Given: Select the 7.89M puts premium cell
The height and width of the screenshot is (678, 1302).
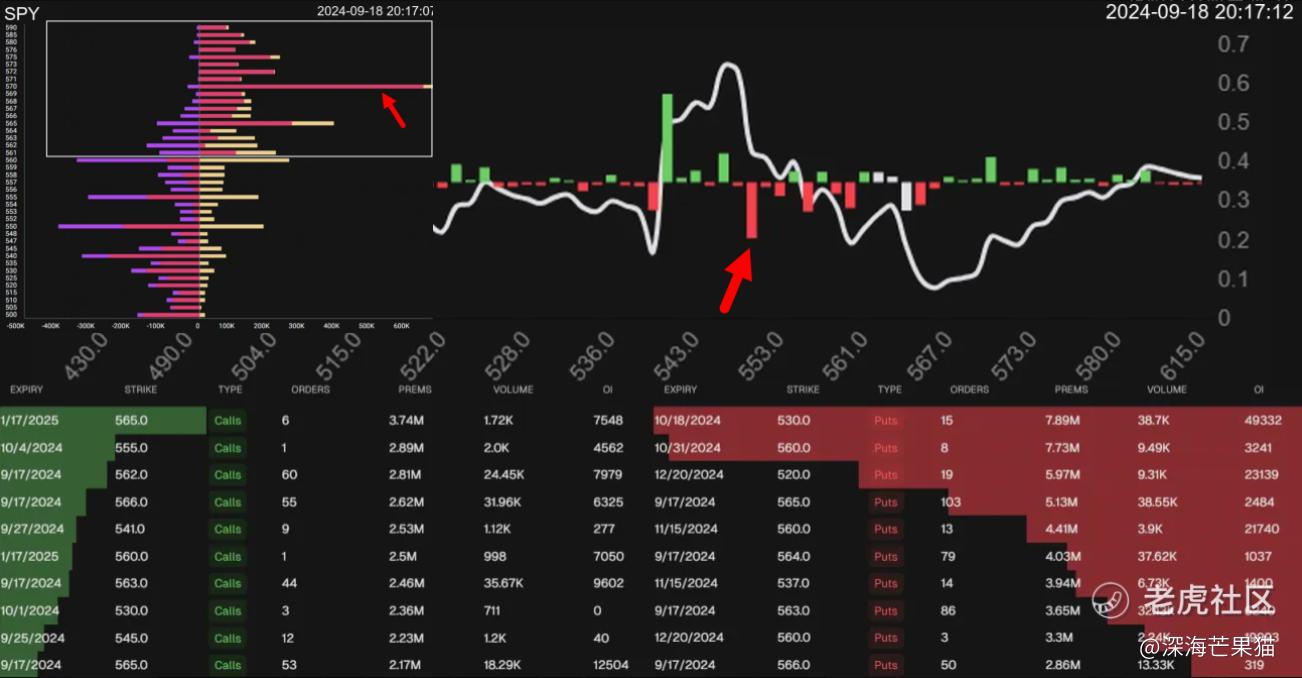Looking at the screenshot, I should coord(1062,421).
